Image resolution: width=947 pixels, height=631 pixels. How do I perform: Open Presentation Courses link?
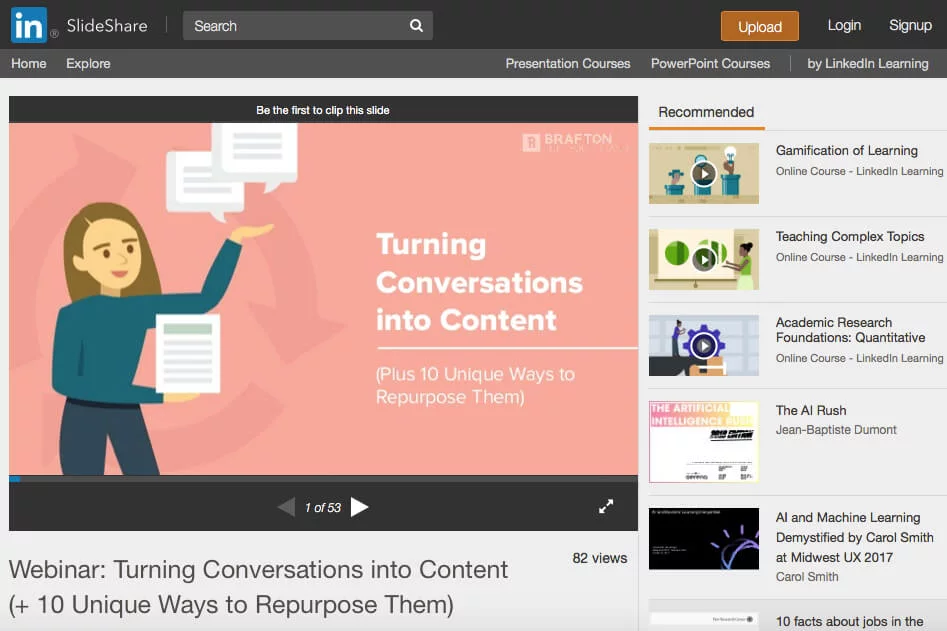[x=567, y=63]
